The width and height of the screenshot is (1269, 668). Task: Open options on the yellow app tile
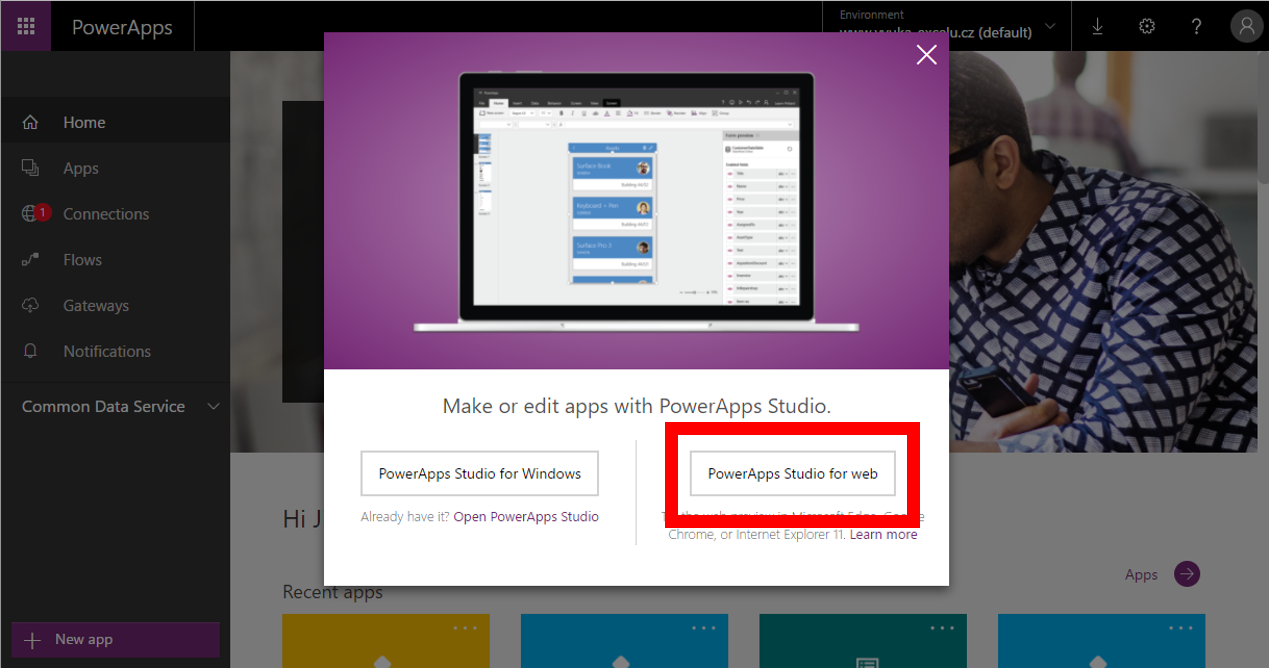point(465,628)
